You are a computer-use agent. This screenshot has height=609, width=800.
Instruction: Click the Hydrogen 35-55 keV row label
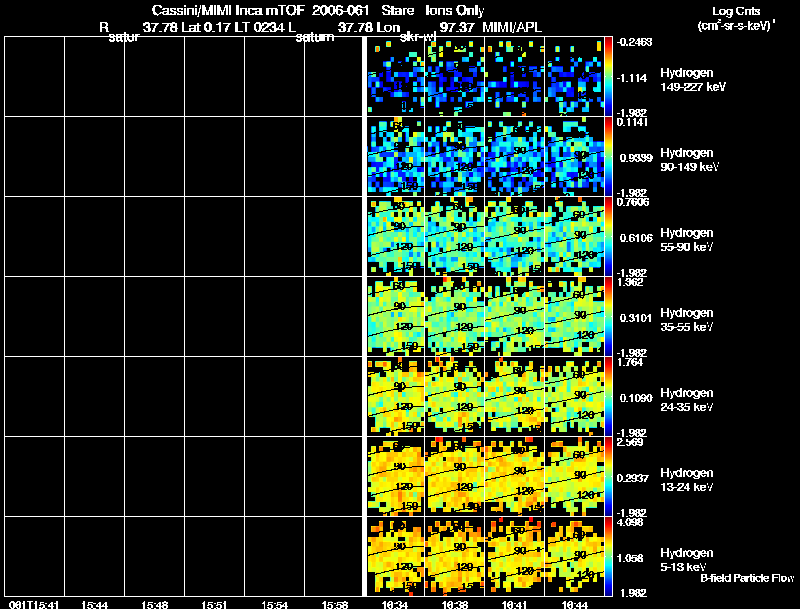[x=687, y=319]
